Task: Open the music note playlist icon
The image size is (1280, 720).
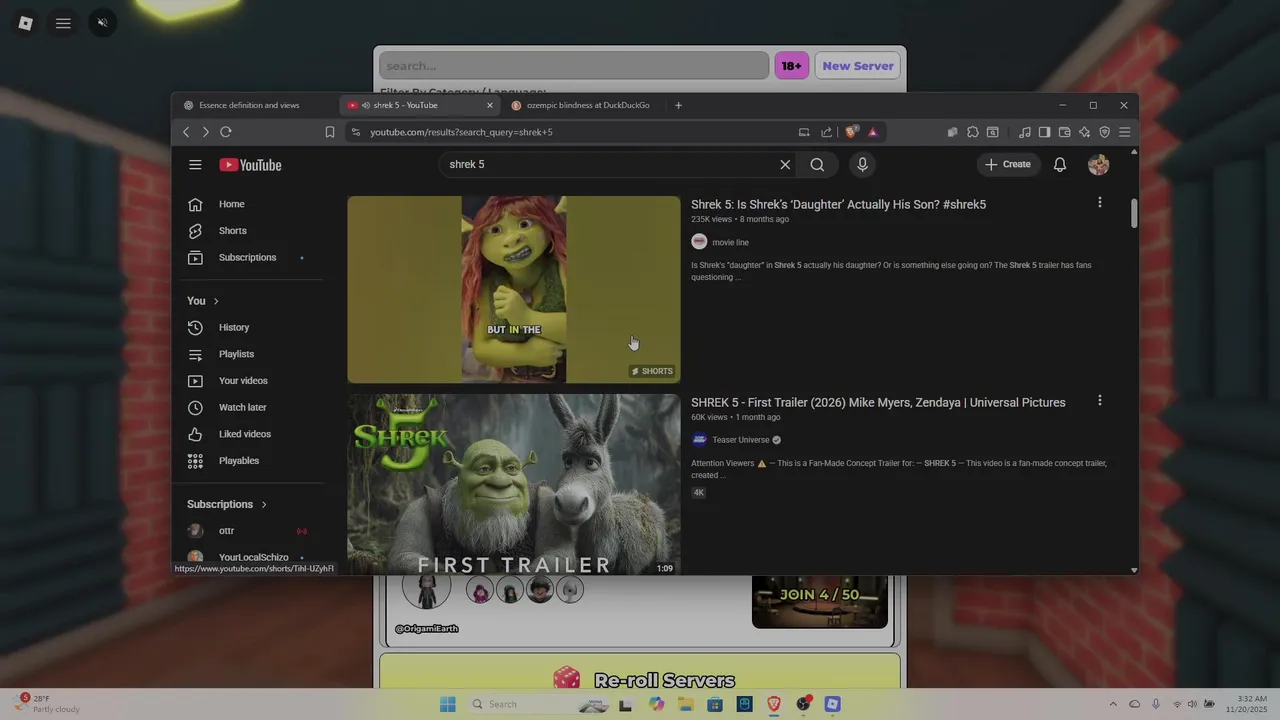Action: click(1025, 132)
